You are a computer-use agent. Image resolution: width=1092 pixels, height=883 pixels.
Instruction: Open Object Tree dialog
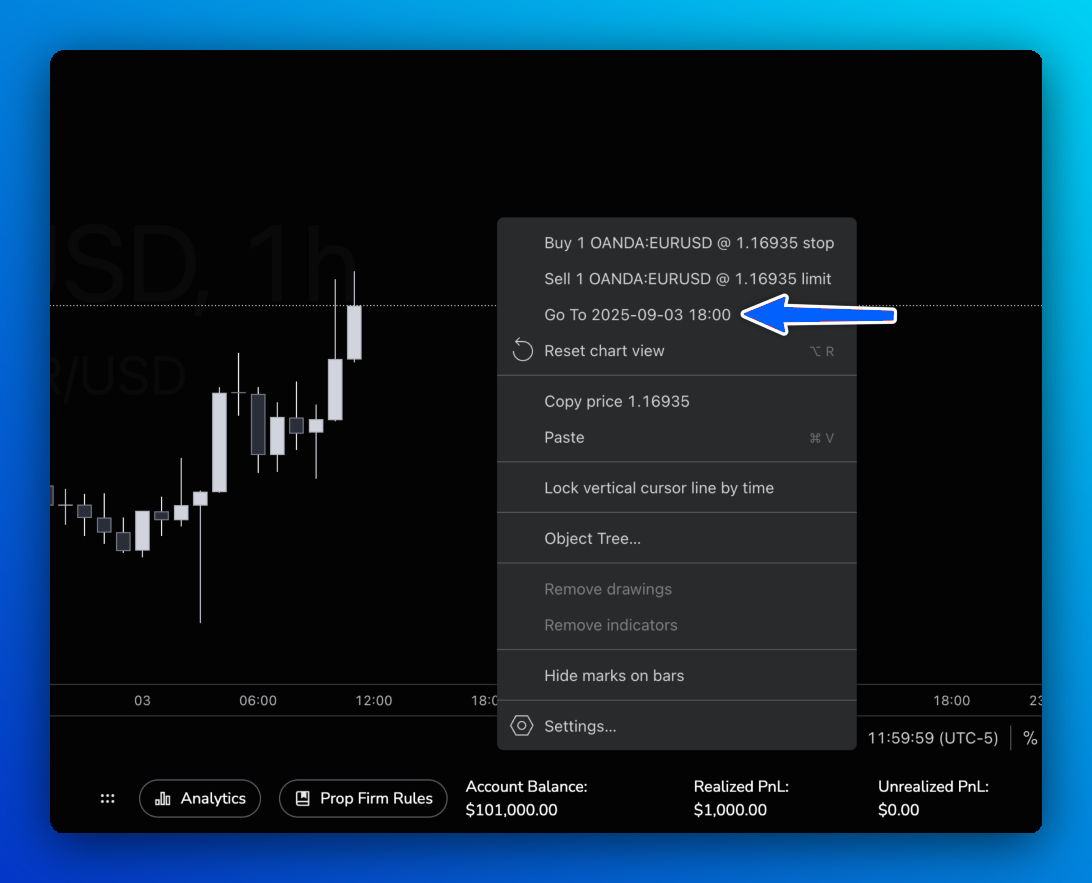pyautogui.click(x=676, y=539)
